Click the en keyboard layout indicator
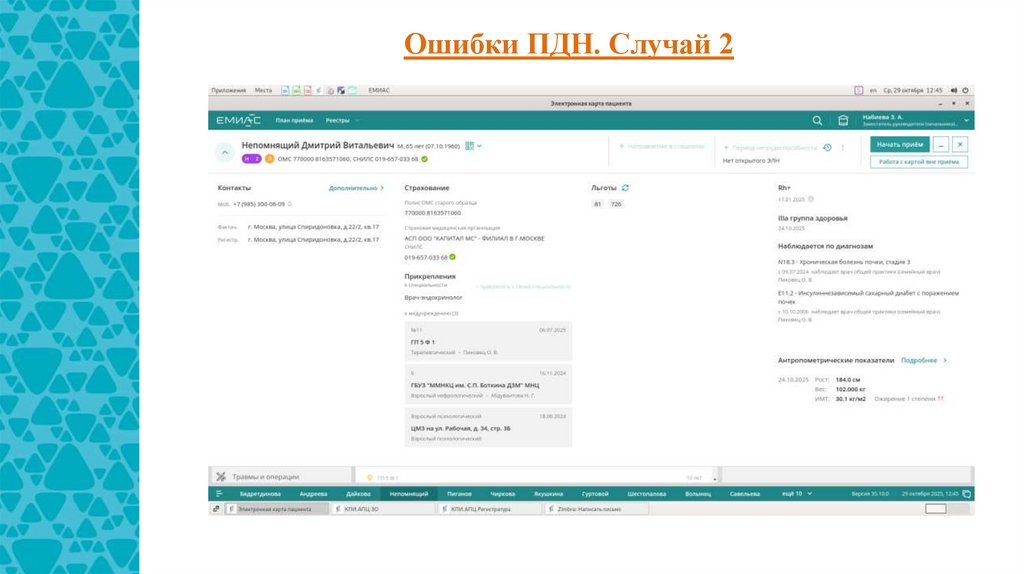Viewport: 1024px width, 574px height. point(873,90)
